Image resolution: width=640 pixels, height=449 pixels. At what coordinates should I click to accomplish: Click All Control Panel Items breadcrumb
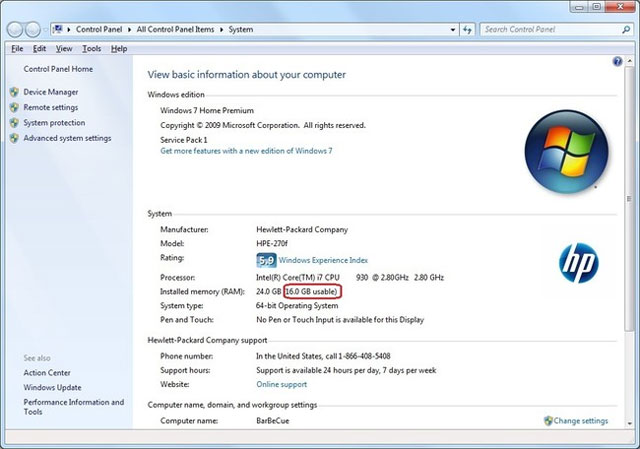175,29
